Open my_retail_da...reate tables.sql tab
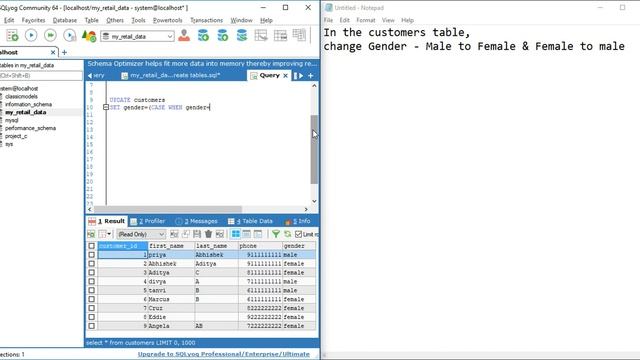Viewport: 640px width, 360px height. 171,76
